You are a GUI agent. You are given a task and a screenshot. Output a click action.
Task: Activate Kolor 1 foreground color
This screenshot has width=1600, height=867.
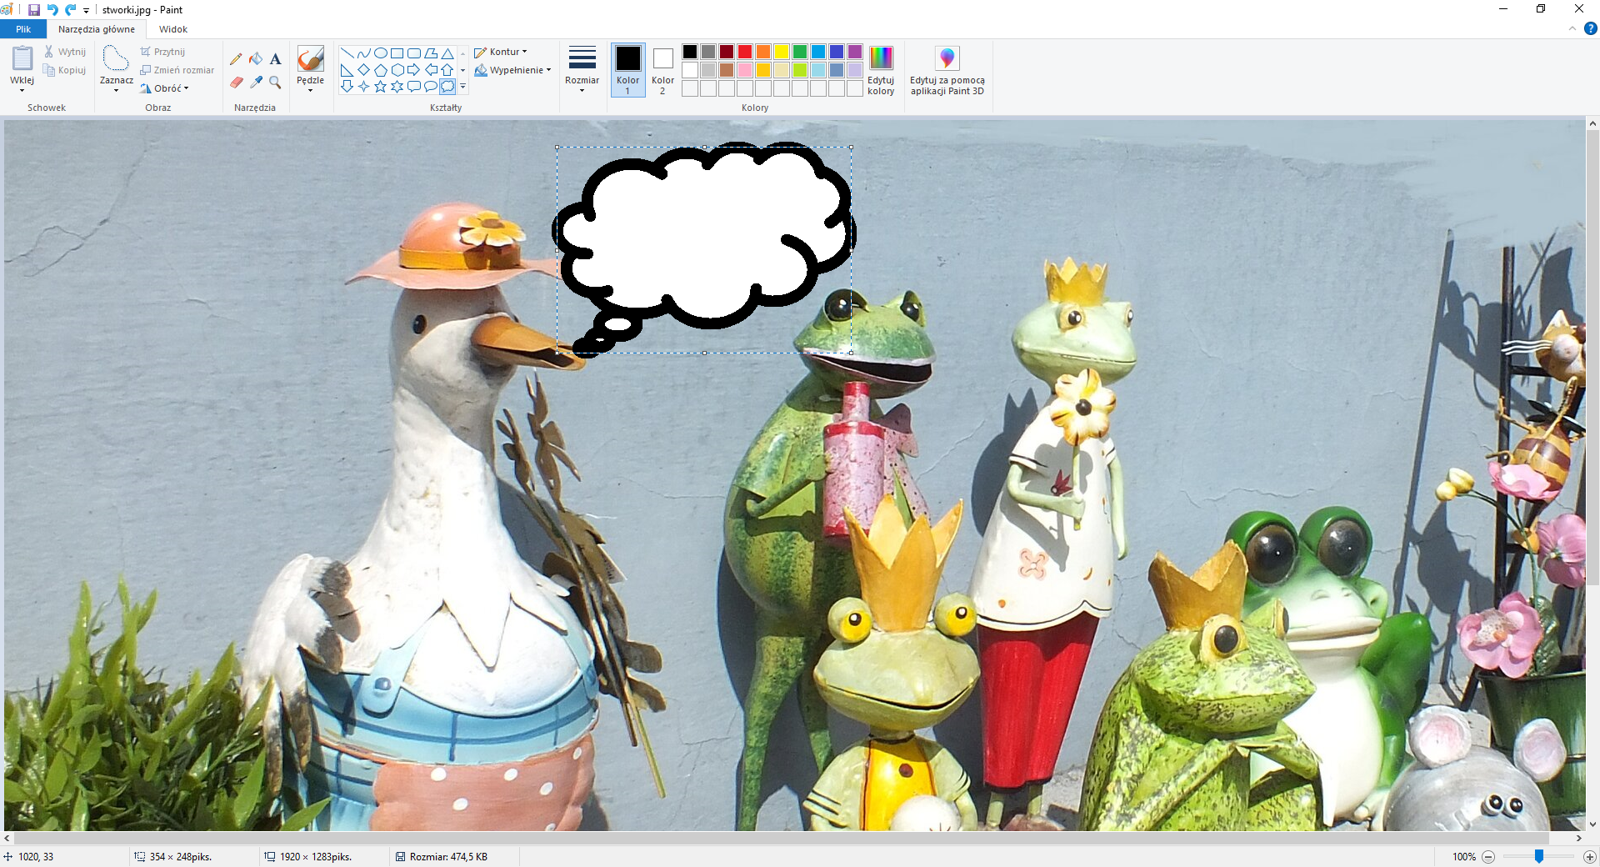tap(628, 70)
